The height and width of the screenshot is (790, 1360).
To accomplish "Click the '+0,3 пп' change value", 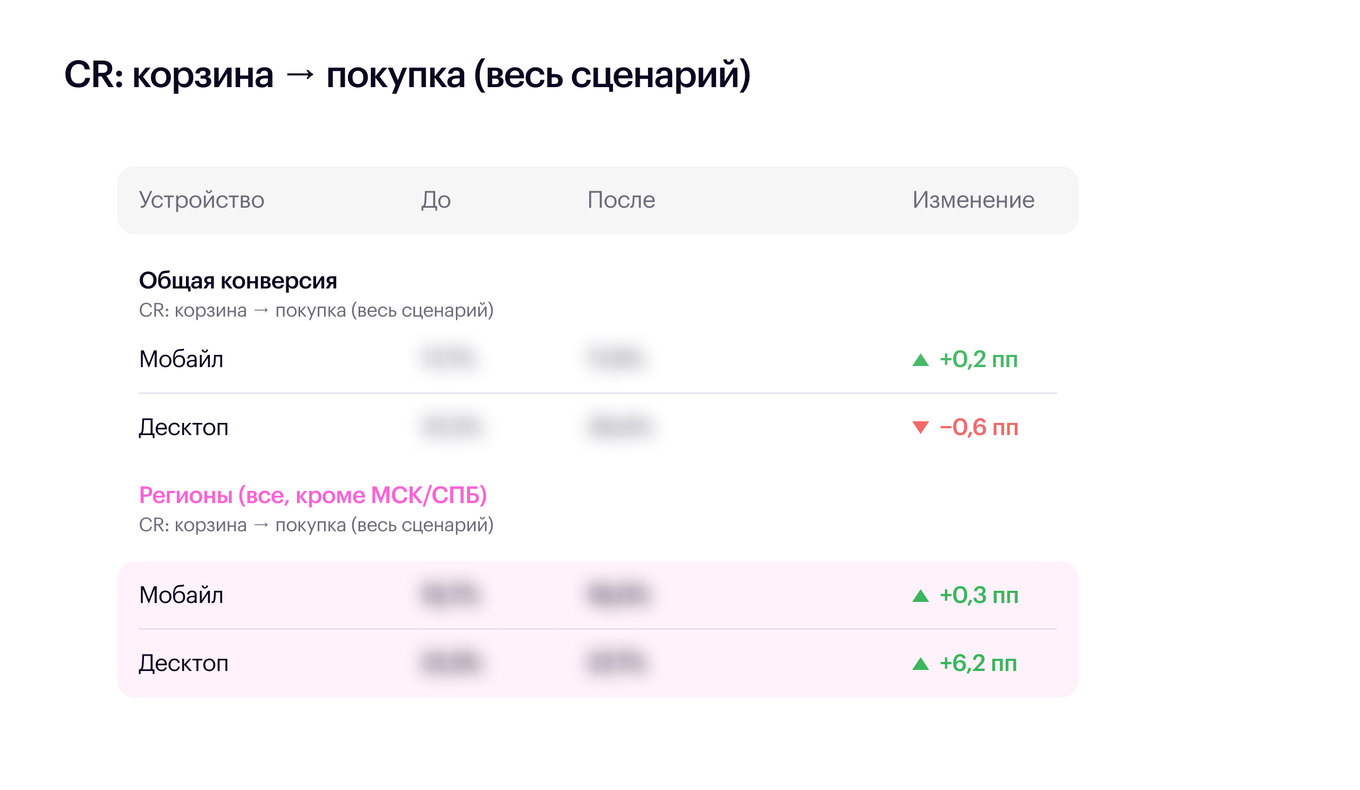I will point(979,595).
